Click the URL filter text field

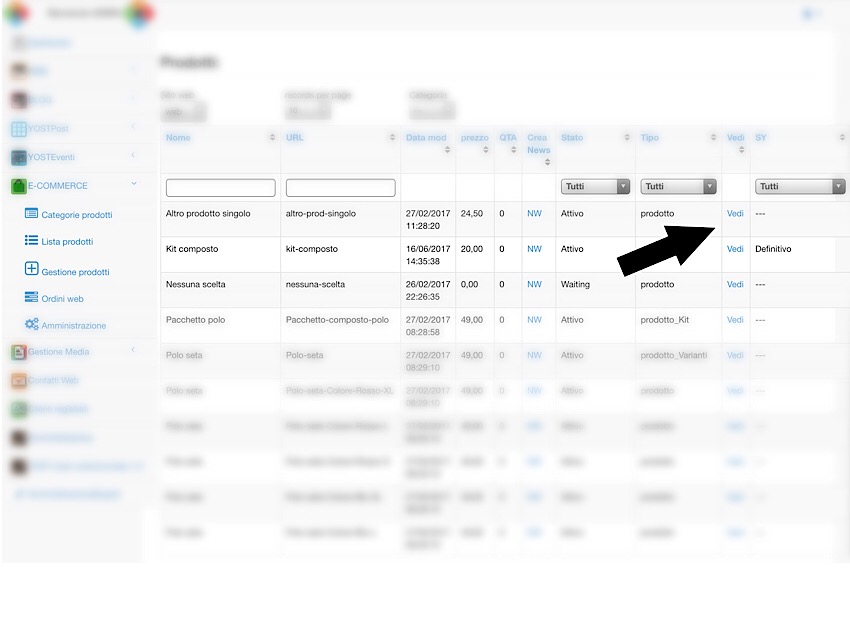[x=340, y=188]
